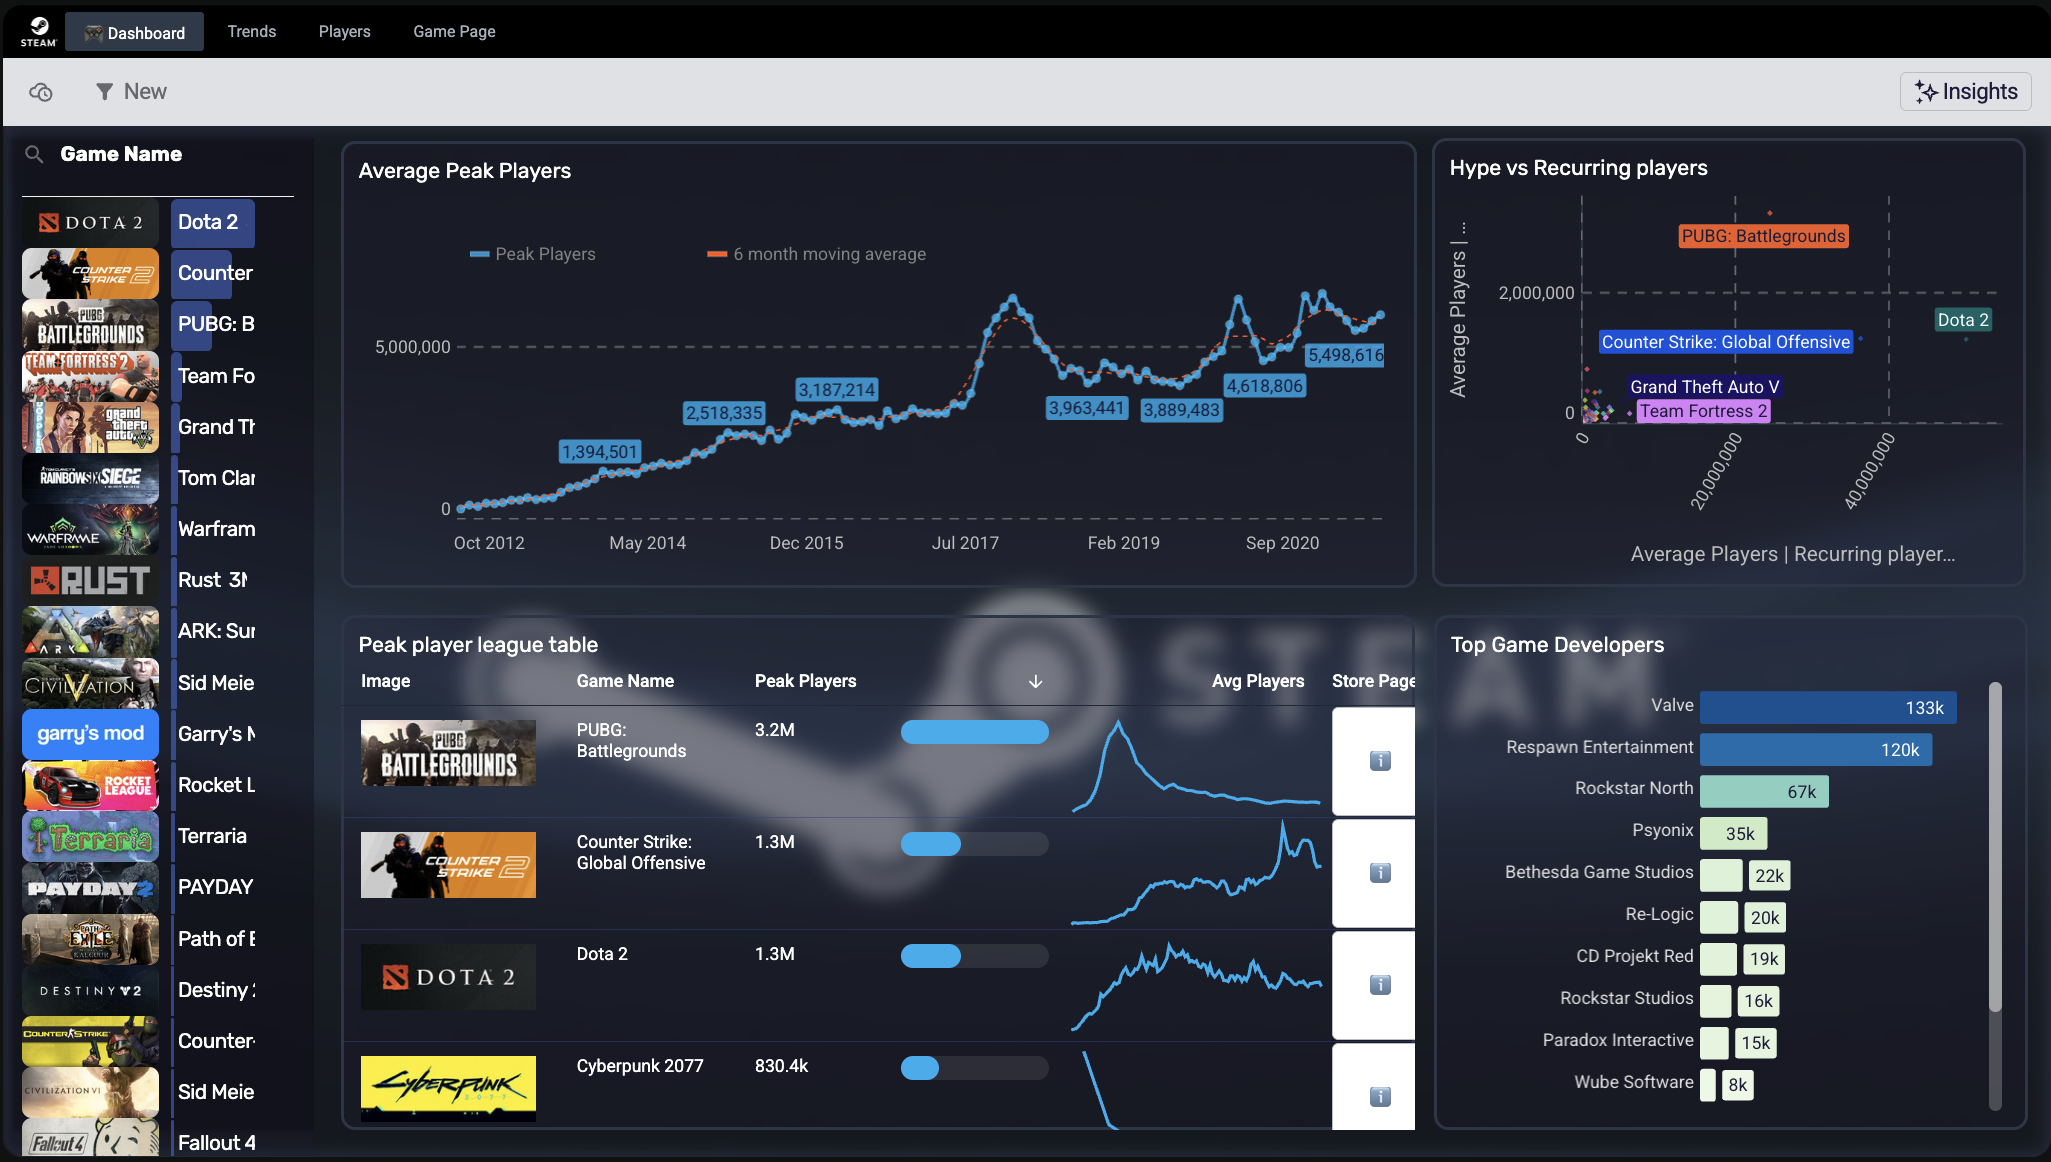Viewport: 2051px width, 1162px height.
Task: Click the Dota 2 peak players progress bar
Action: coord(975,956)
